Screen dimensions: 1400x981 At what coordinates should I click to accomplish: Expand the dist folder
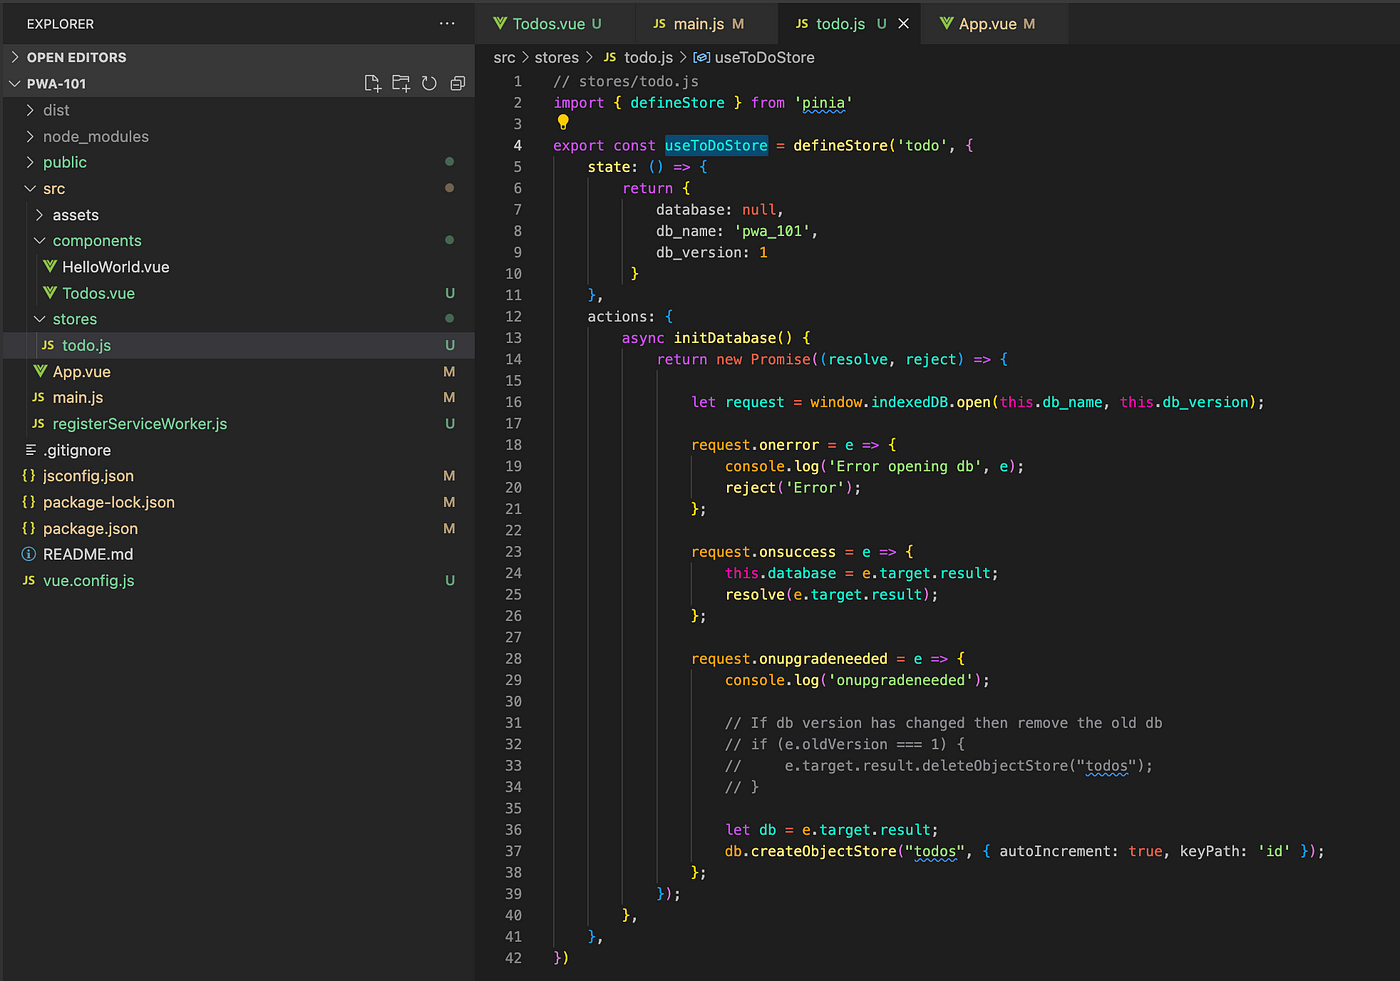coord(56,110)
